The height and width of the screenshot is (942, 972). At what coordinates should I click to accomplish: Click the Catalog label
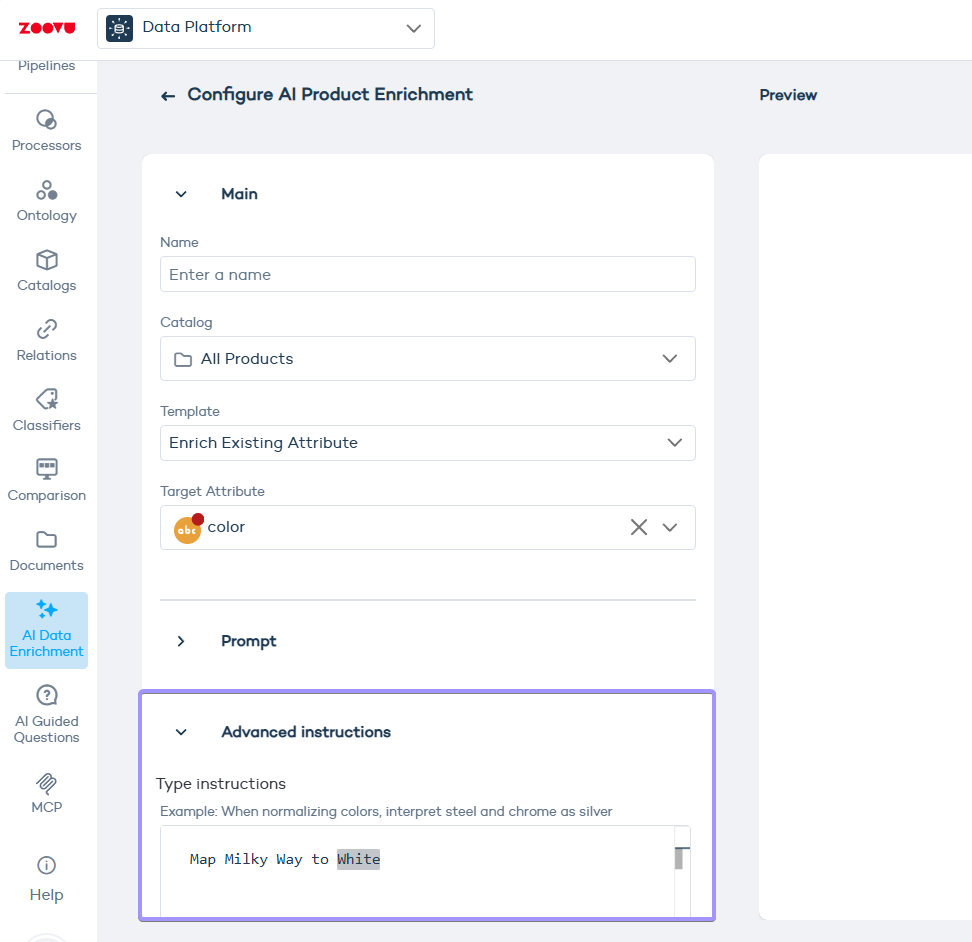186,322
